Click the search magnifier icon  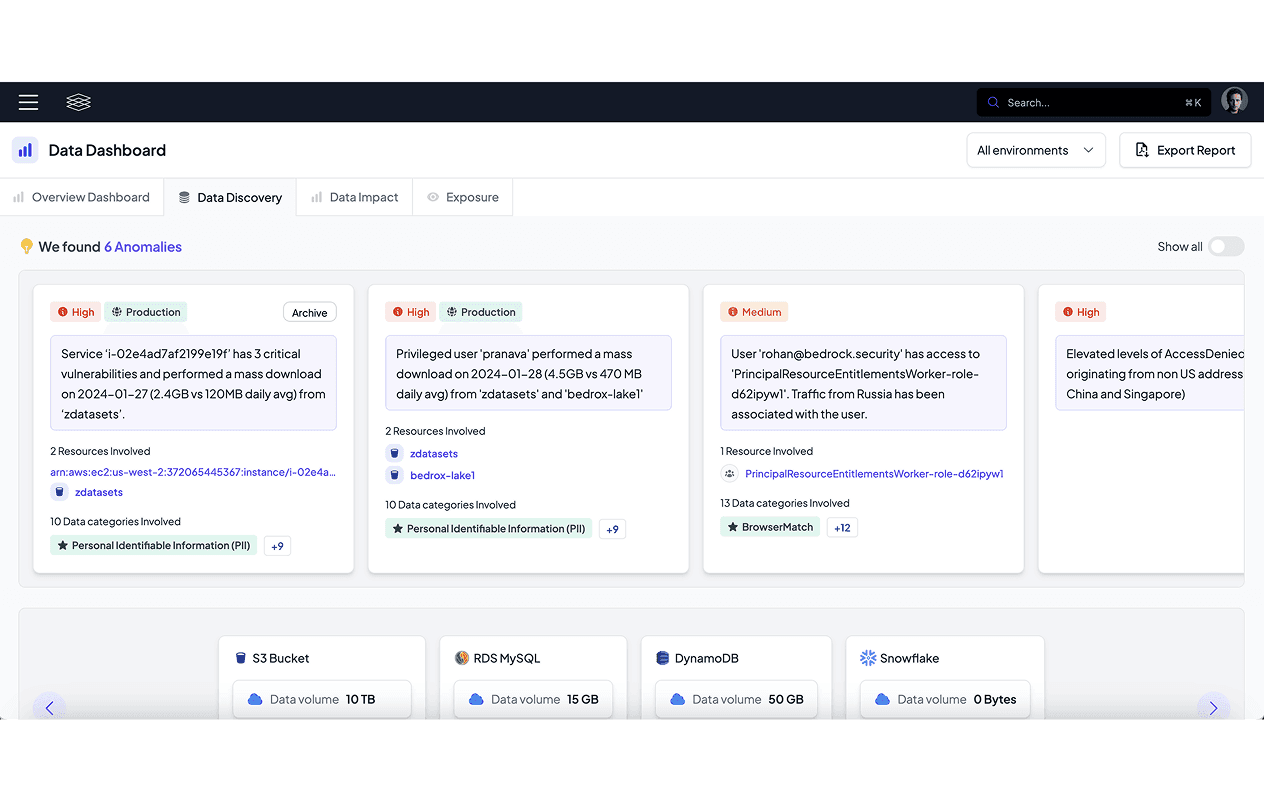tap(992, 102)
